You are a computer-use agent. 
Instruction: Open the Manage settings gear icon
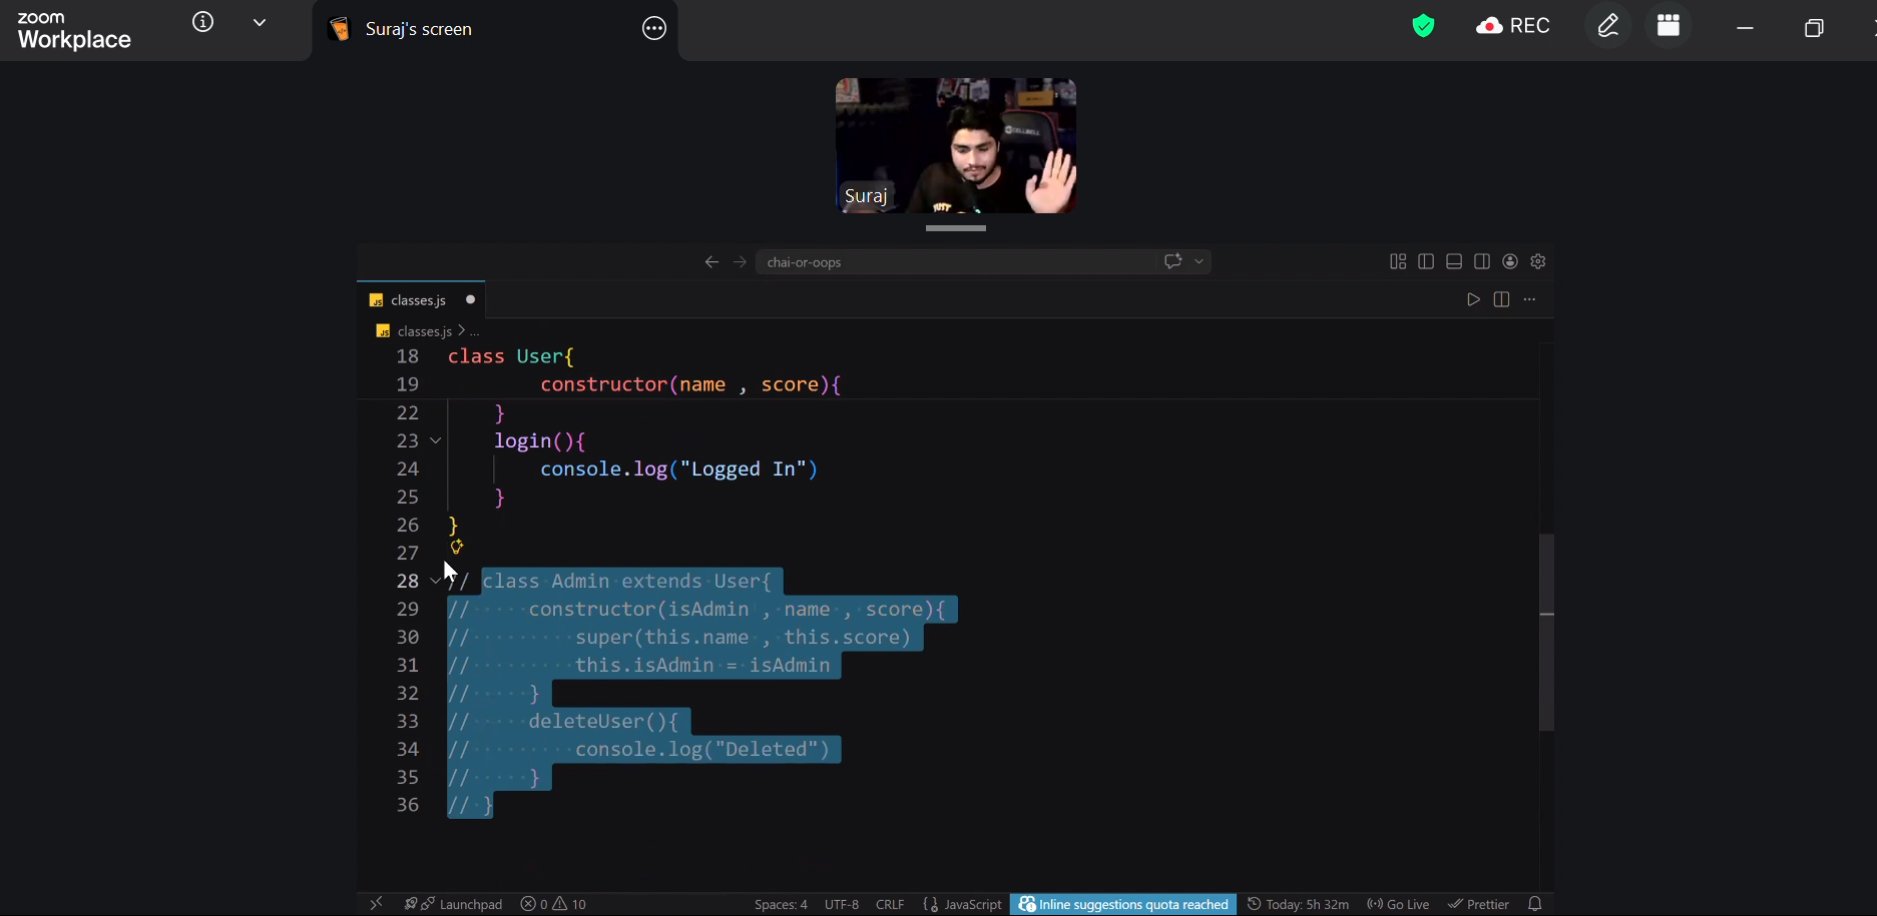[x=1538, y=262]
